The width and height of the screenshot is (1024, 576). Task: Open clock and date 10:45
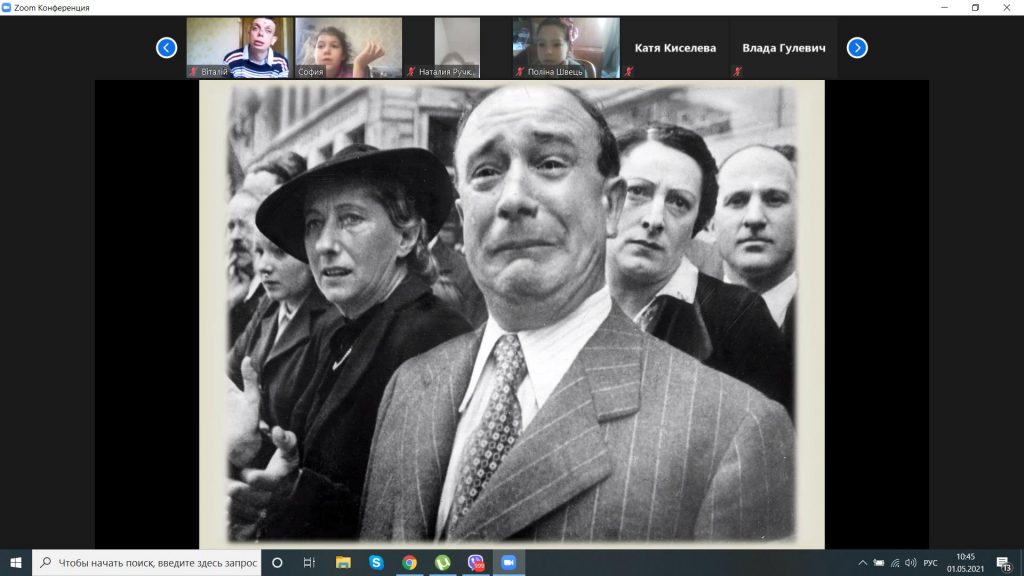click(965, 563)
